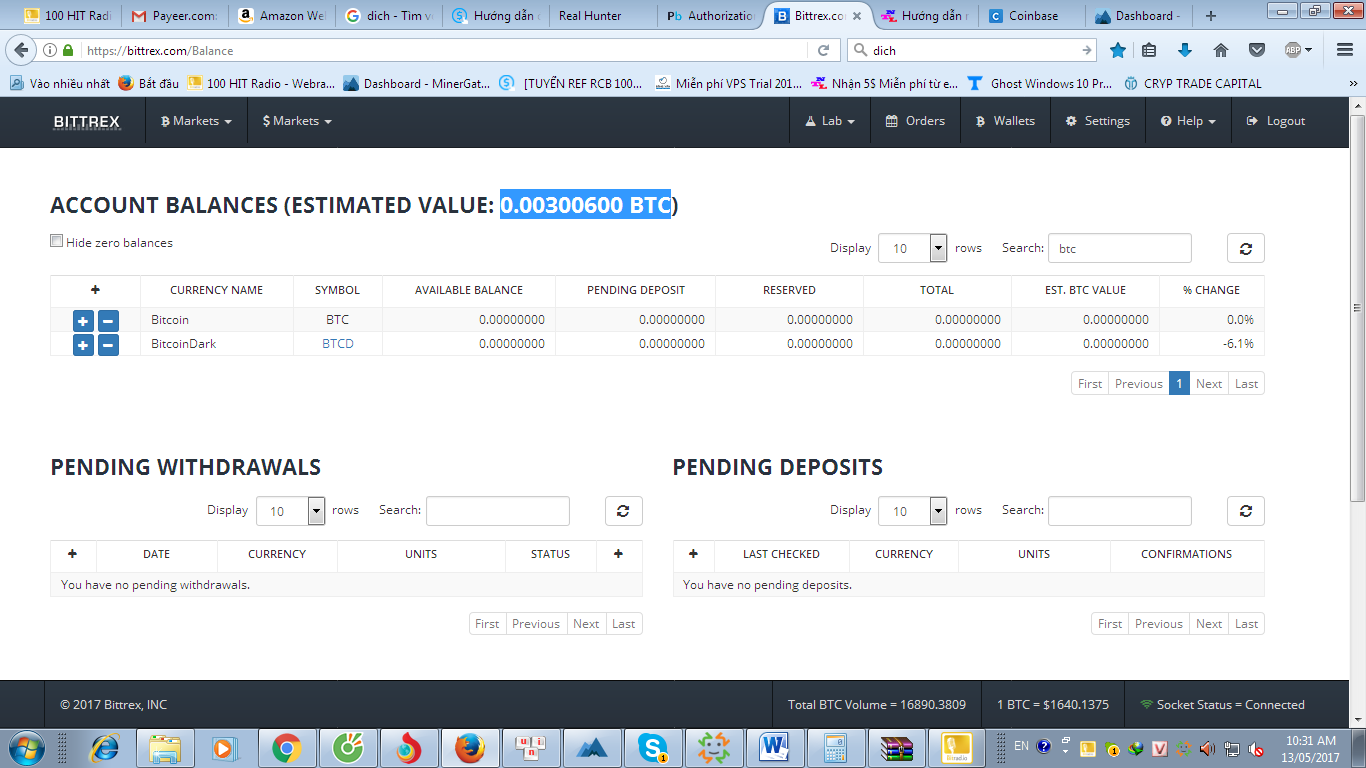Open the rows dropdown for account balances
Image resolution: width=1366 pixels, height=768 pixels.
coord(912,248)
